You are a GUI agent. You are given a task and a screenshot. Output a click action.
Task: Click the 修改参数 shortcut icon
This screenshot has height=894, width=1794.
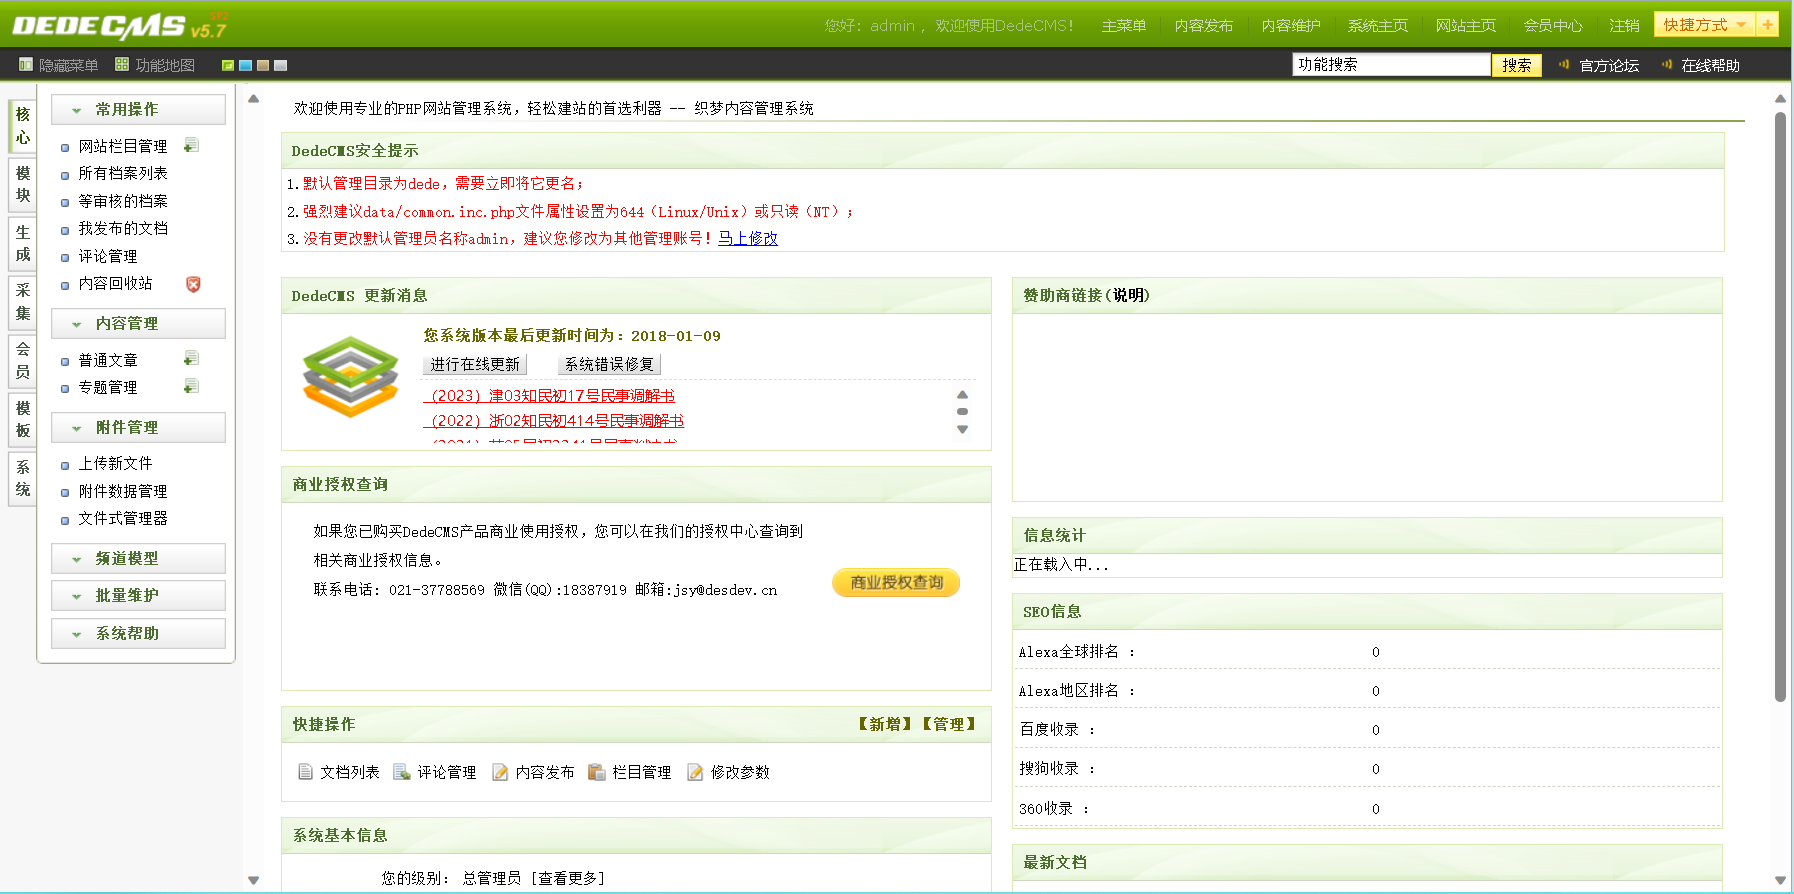click(x=695, y=772)
